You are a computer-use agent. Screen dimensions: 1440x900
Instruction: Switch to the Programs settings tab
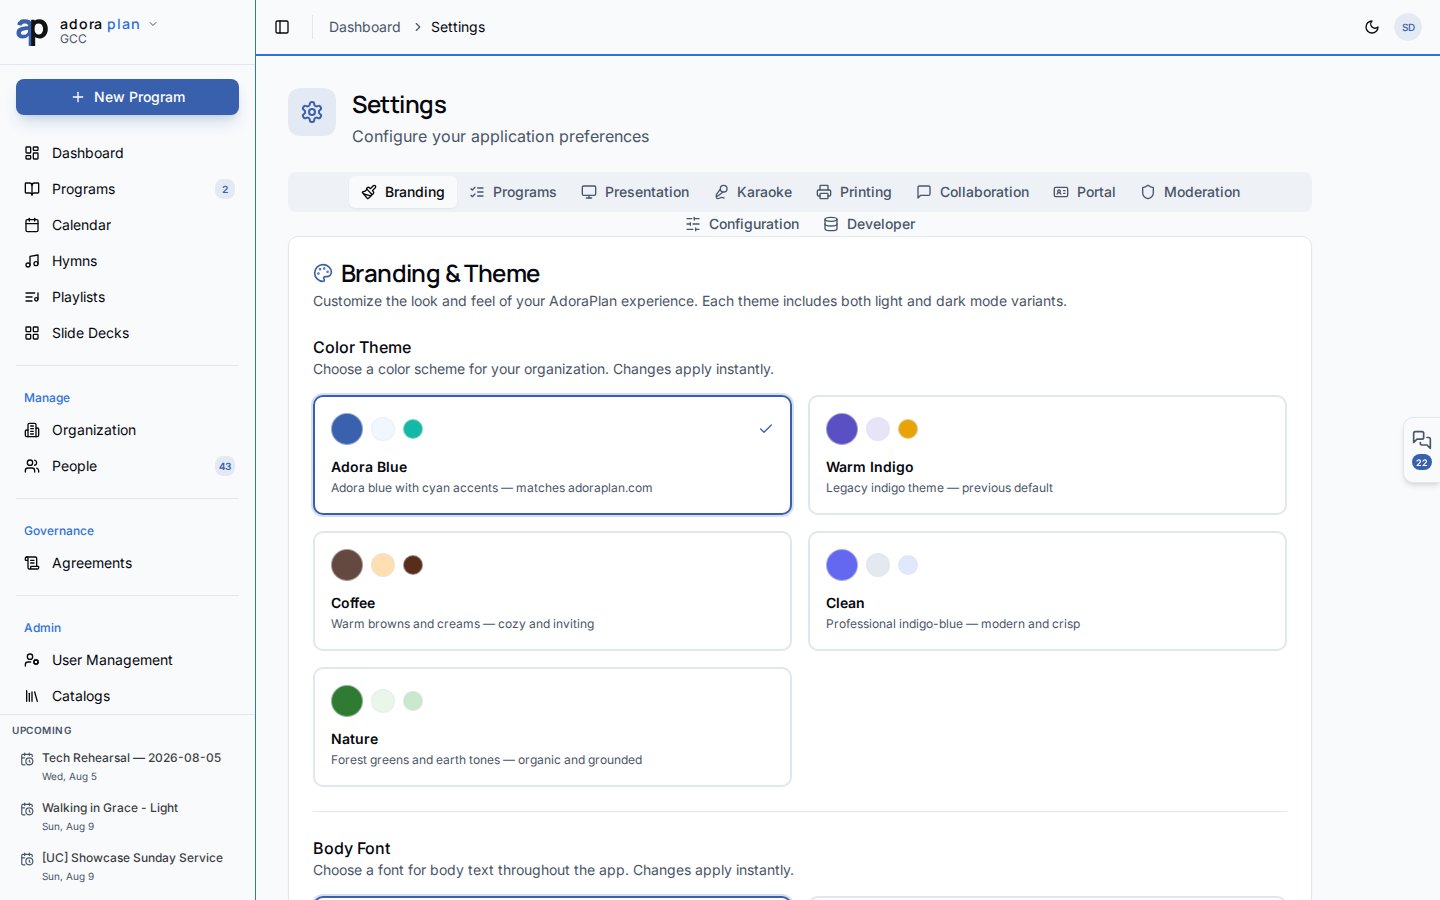click(513, 192)
